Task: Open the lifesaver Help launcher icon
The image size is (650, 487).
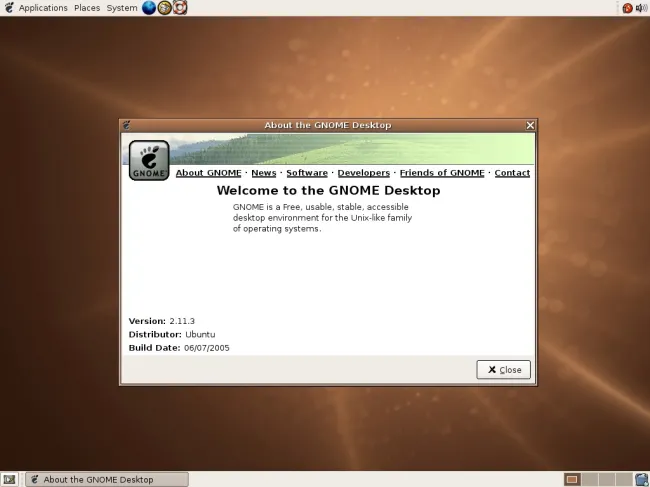Action: coord(180,7)
